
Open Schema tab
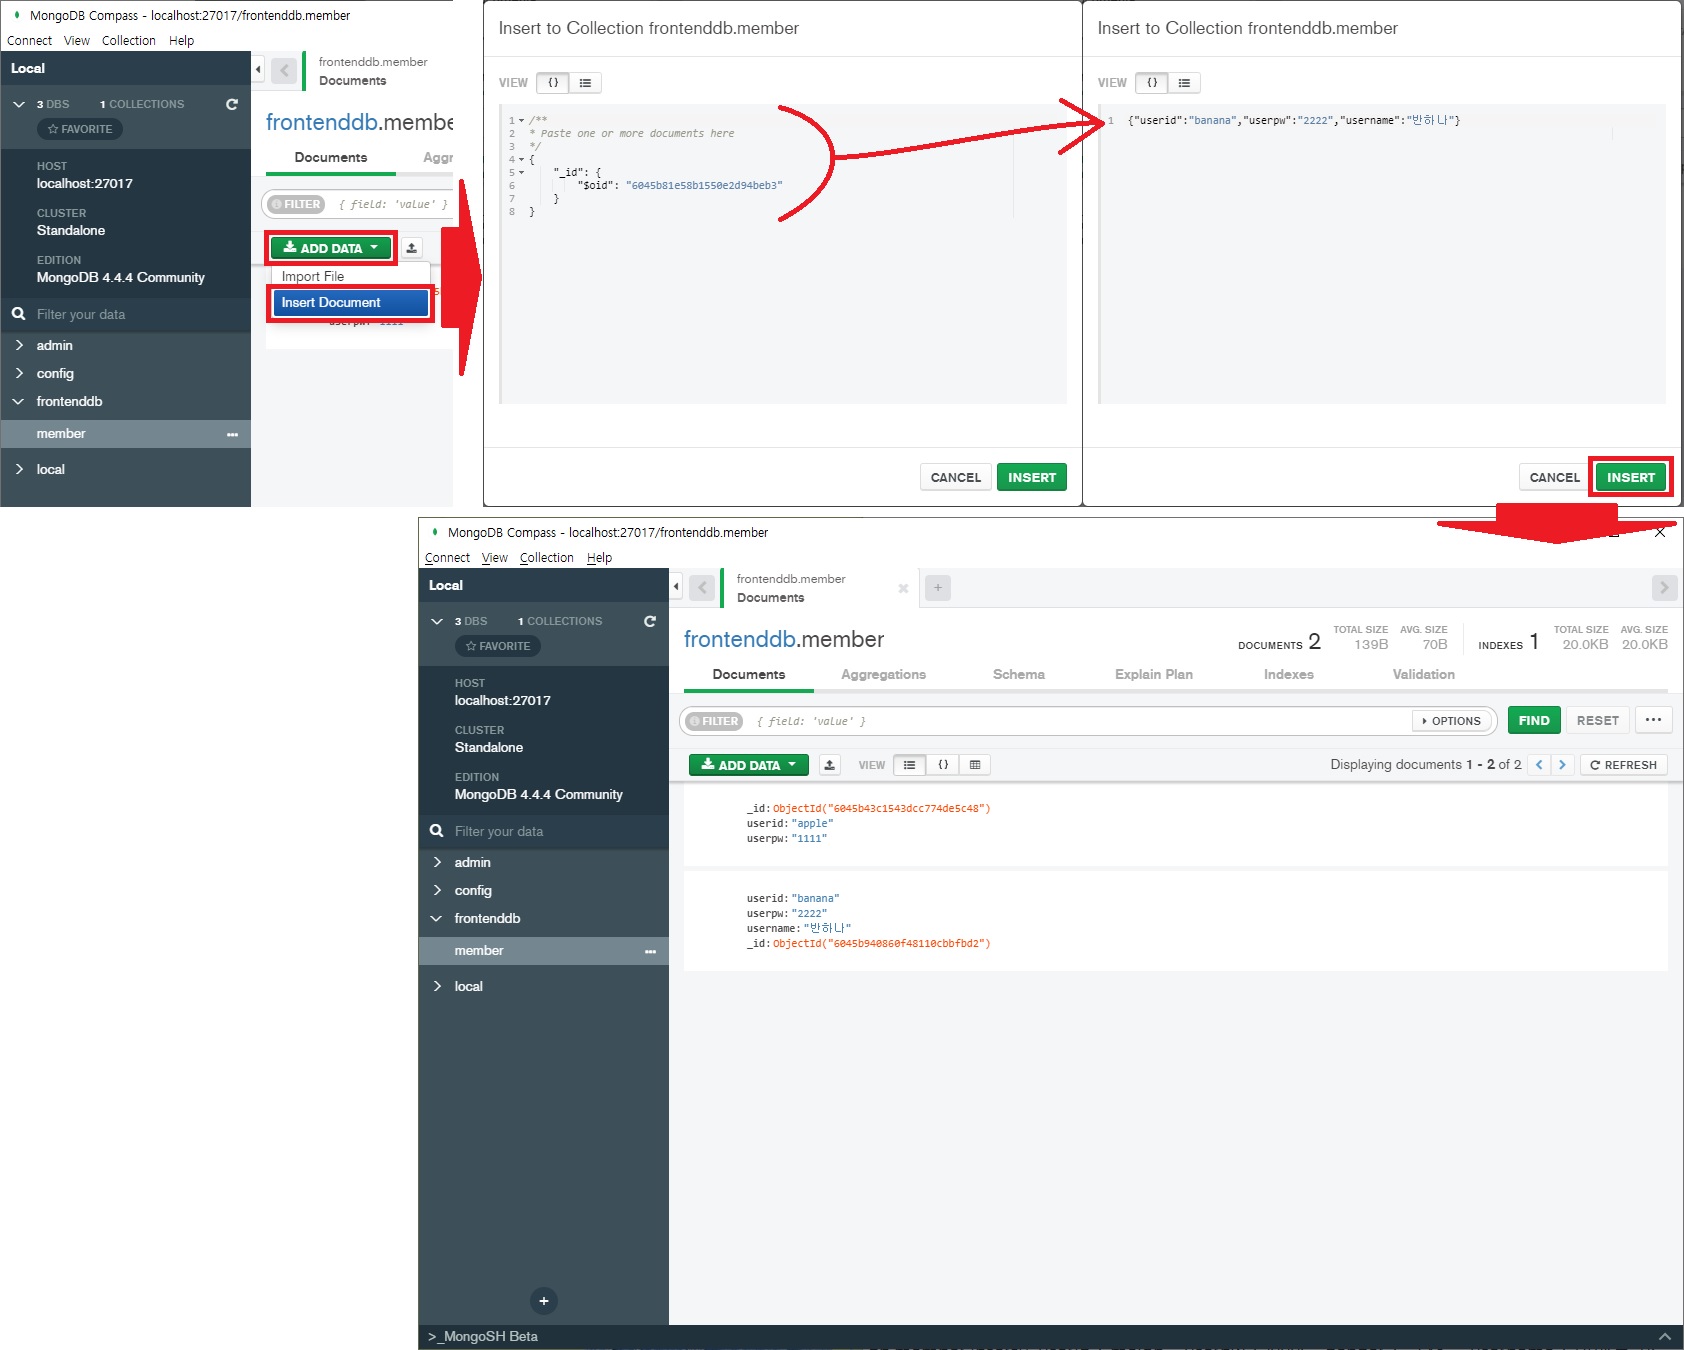(1018, 674)
